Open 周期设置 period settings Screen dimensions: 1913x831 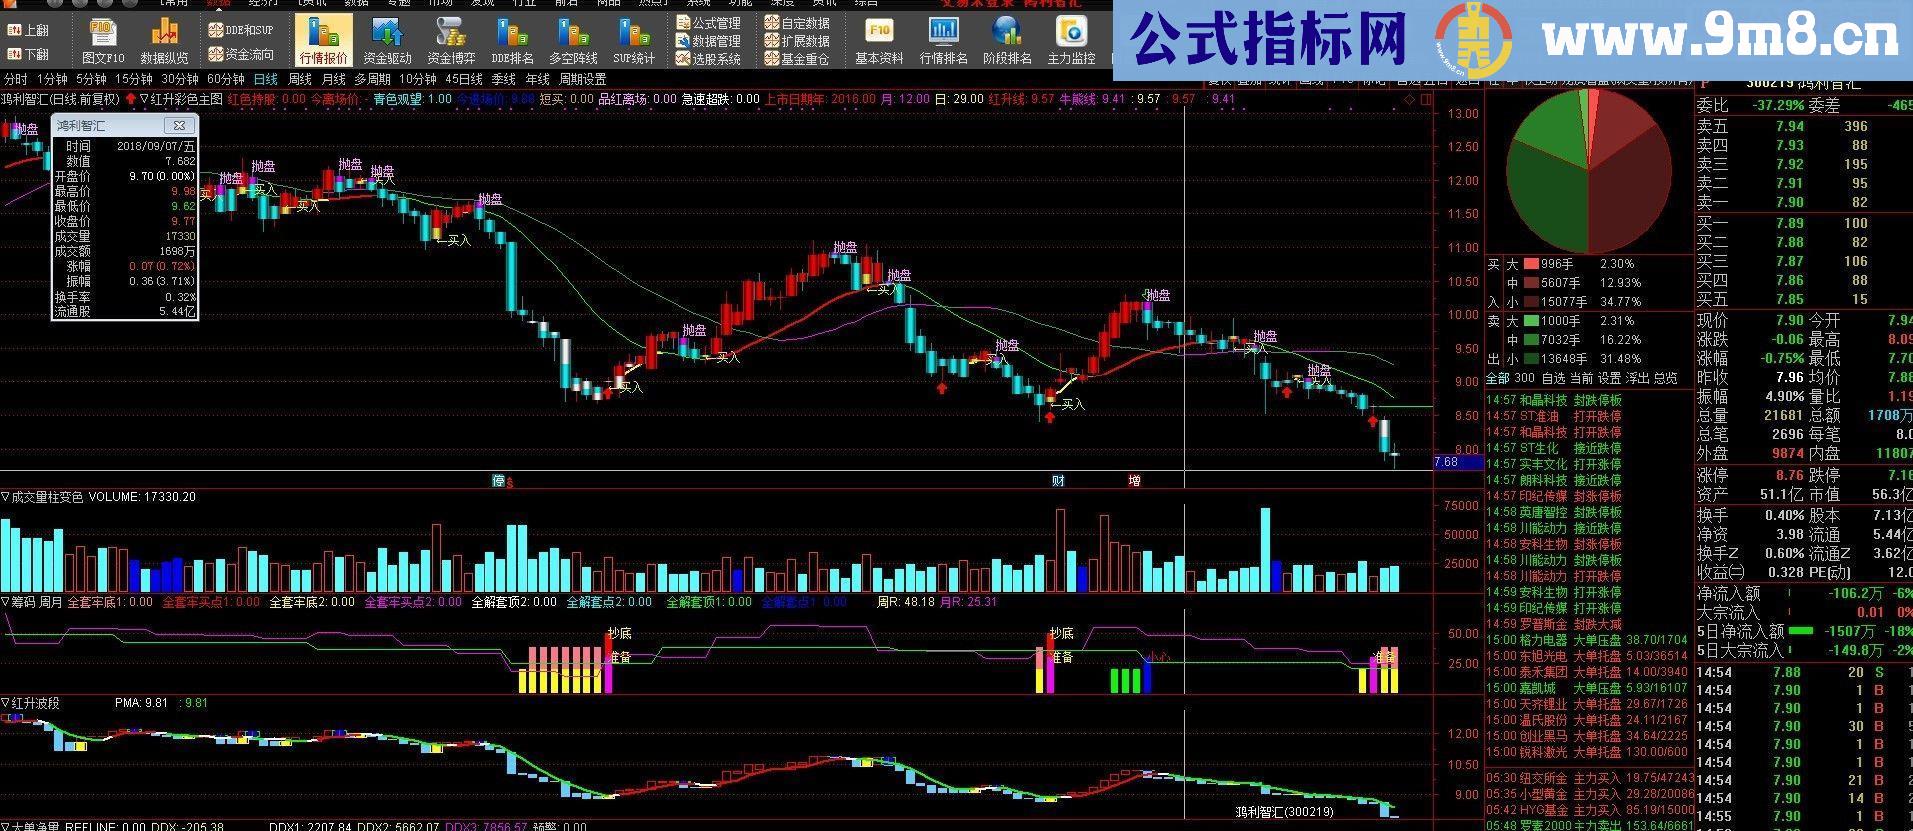pyautogui.click(x=582, y=79)
